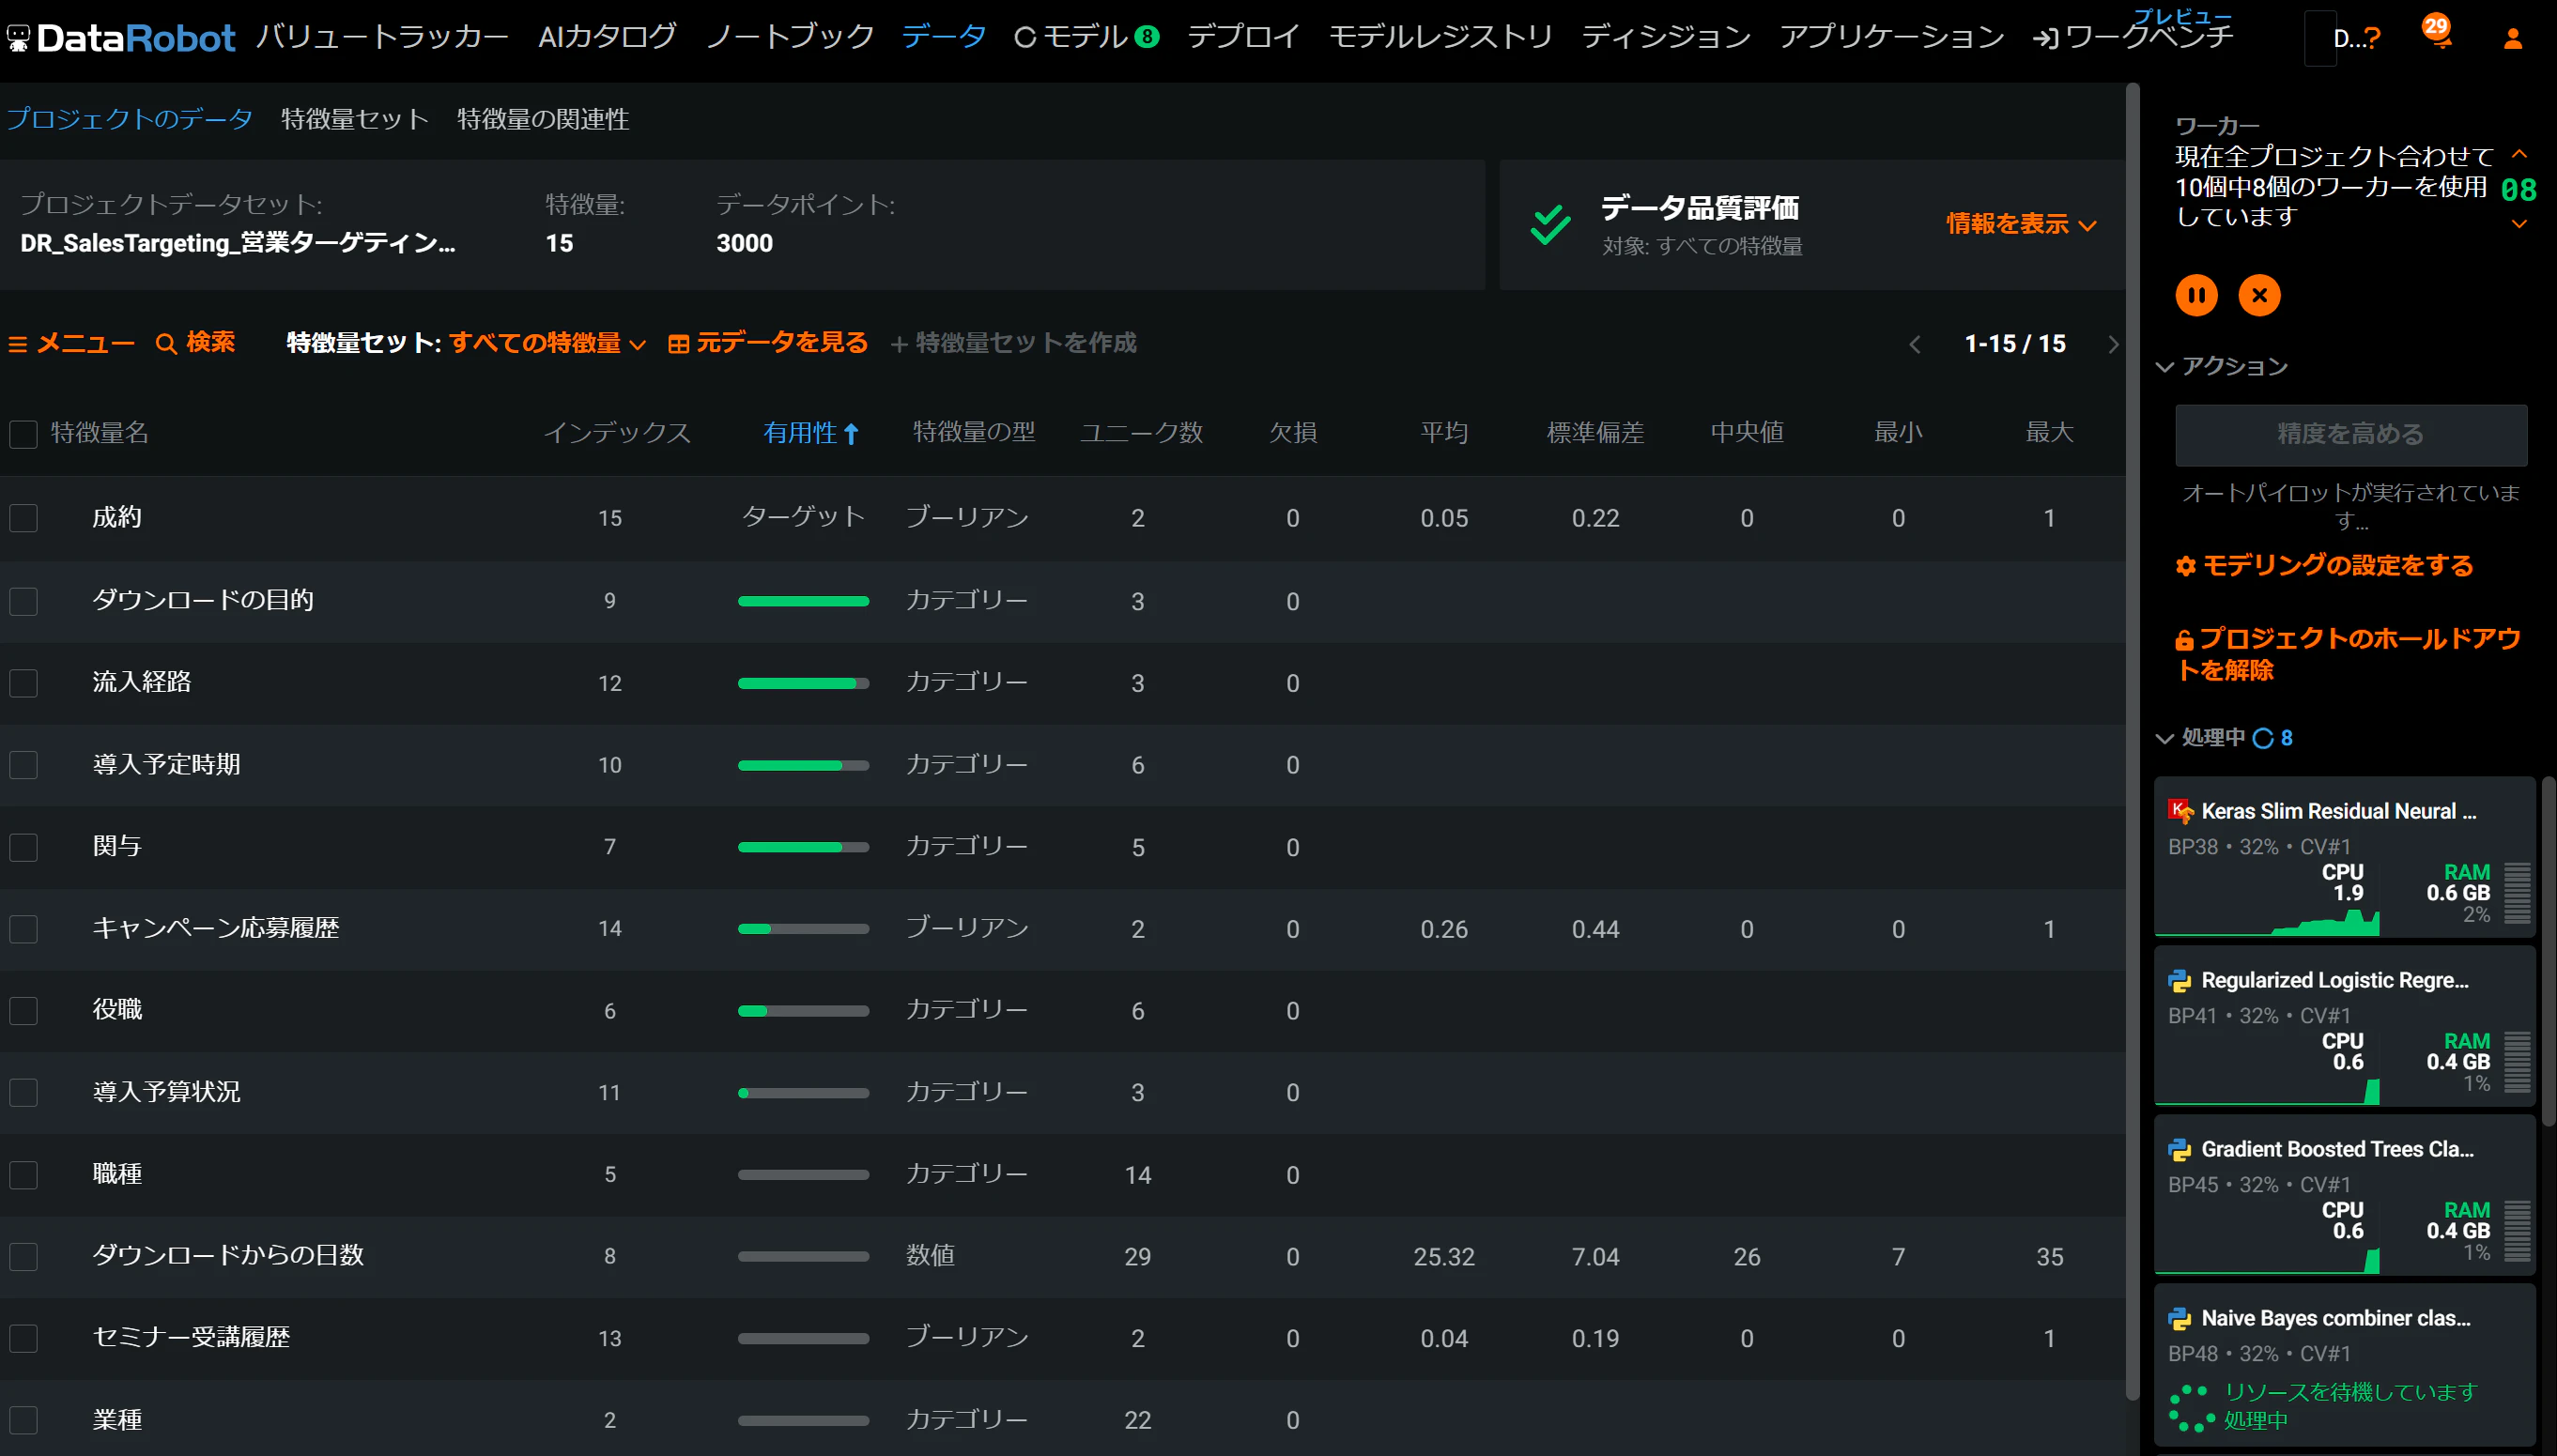Go to previous page of features

(1914, 344)
